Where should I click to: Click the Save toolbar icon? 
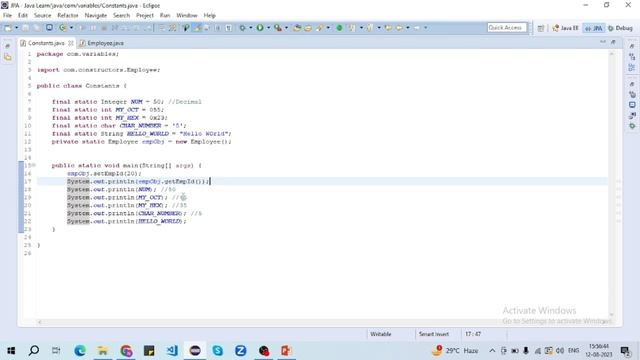point(25,28)
